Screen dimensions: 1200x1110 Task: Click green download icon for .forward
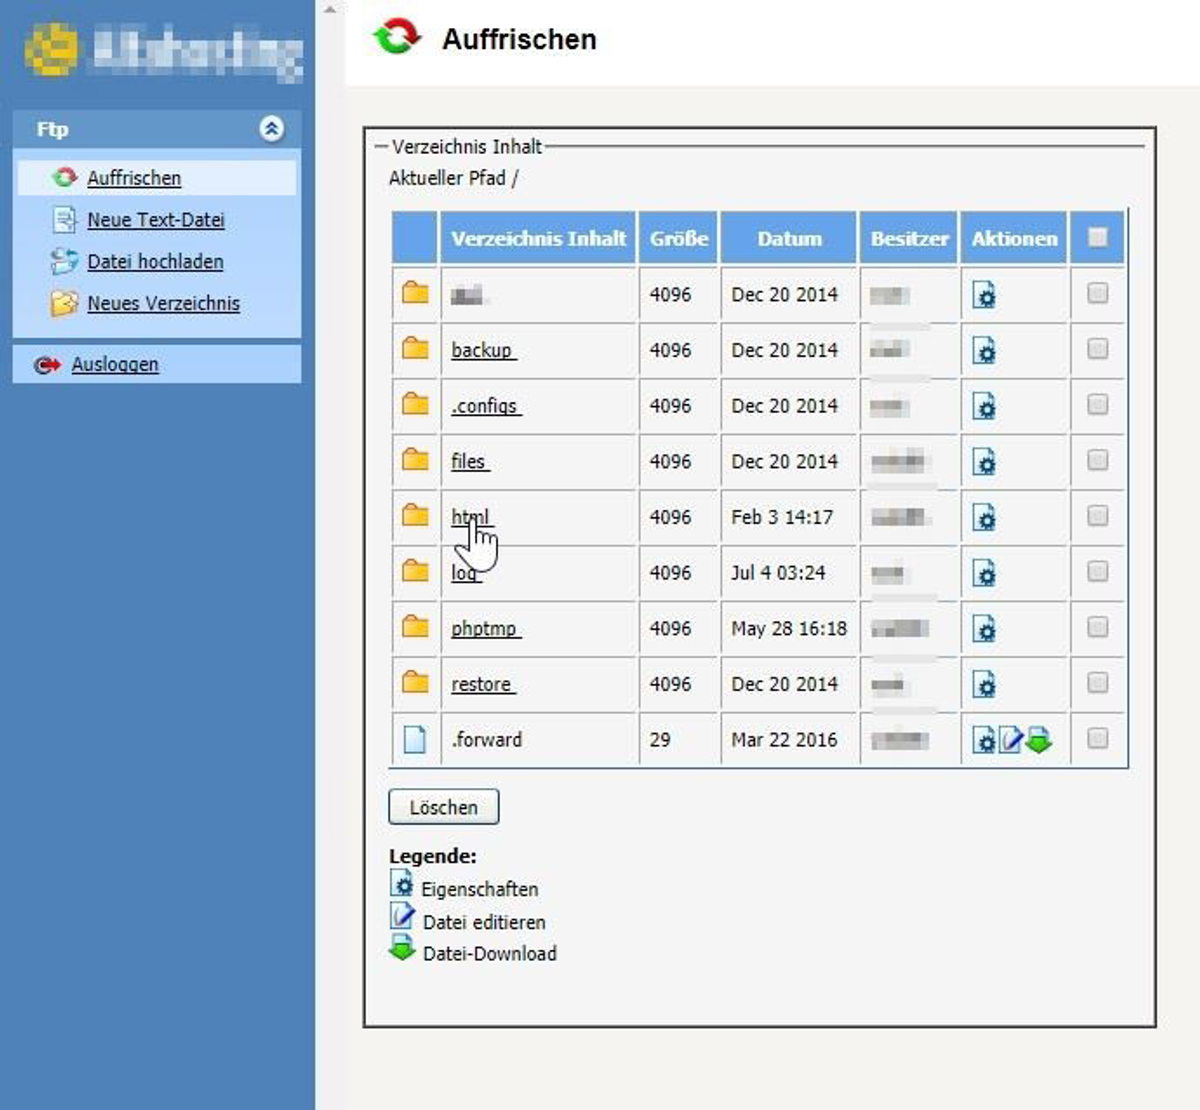(x=1039, y=740)
